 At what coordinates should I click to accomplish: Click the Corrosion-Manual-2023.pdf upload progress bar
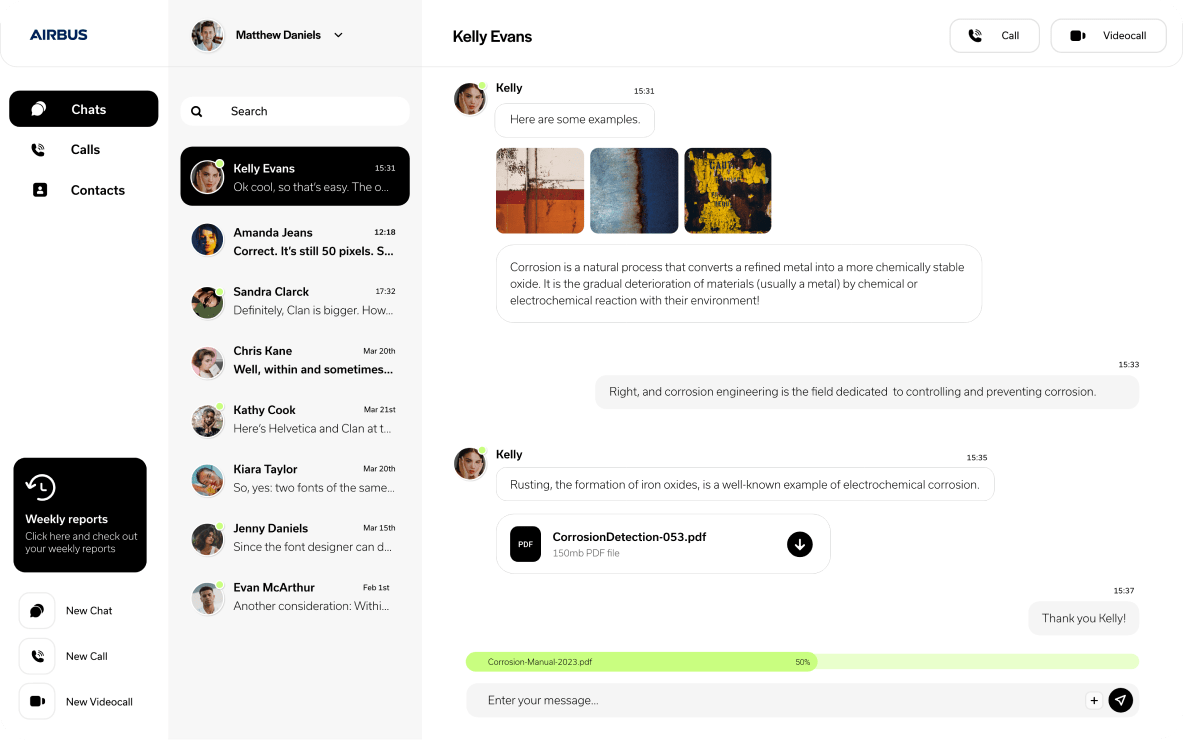(802, 662)
